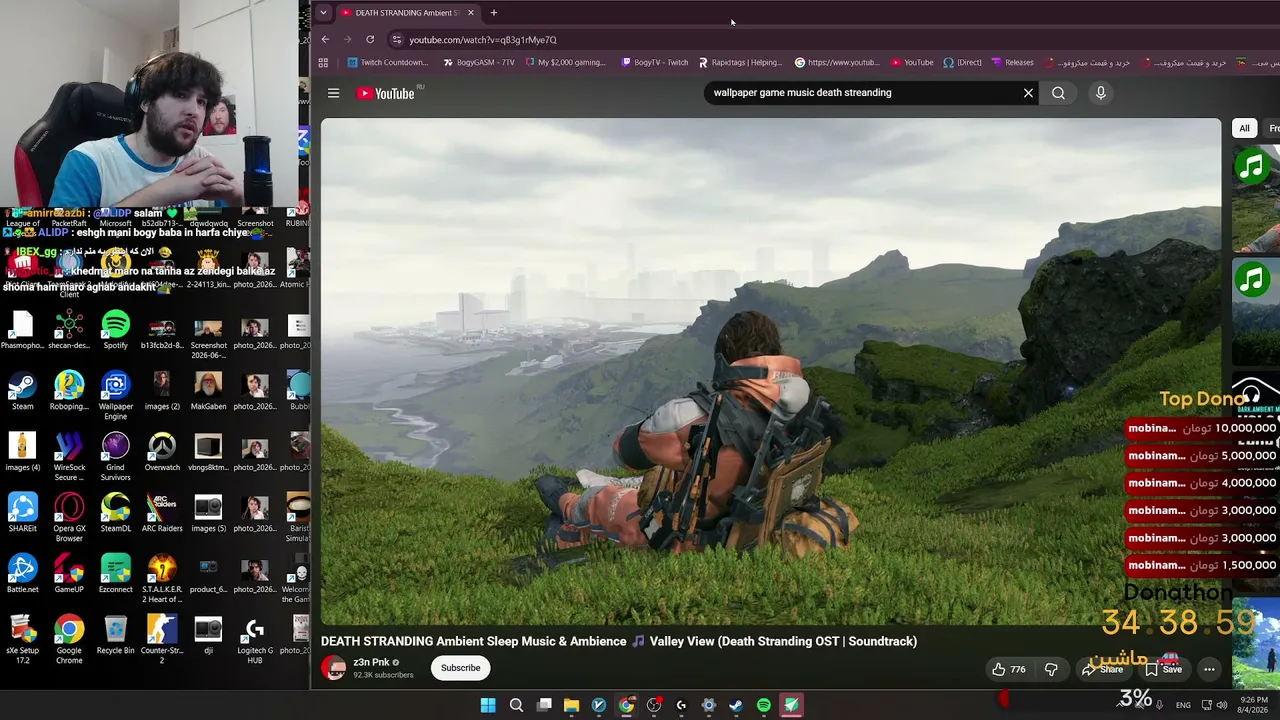1280x720 pixels.
Task: Open Windows taskbar search
Action: pos(516,705)
